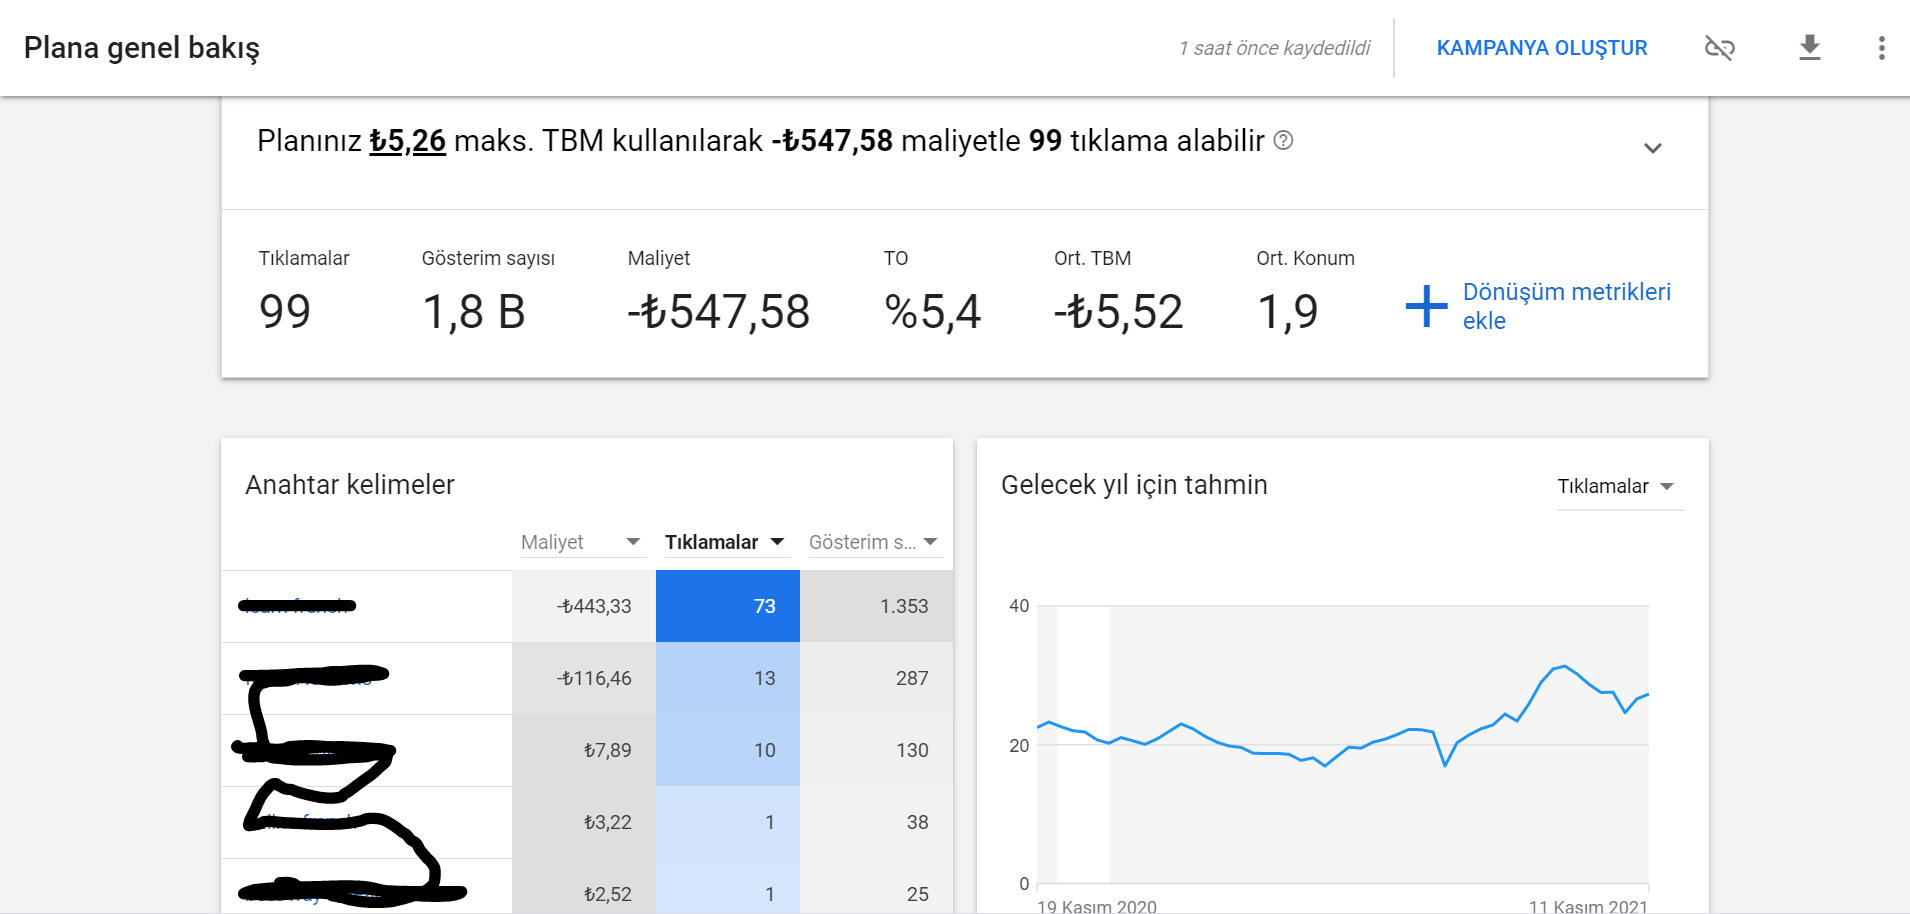Image resolution: width=1910 pixels, height=914 pixels.
Task: Click the 1 saat önce kaydedildi status
Action: [1274, 48]
